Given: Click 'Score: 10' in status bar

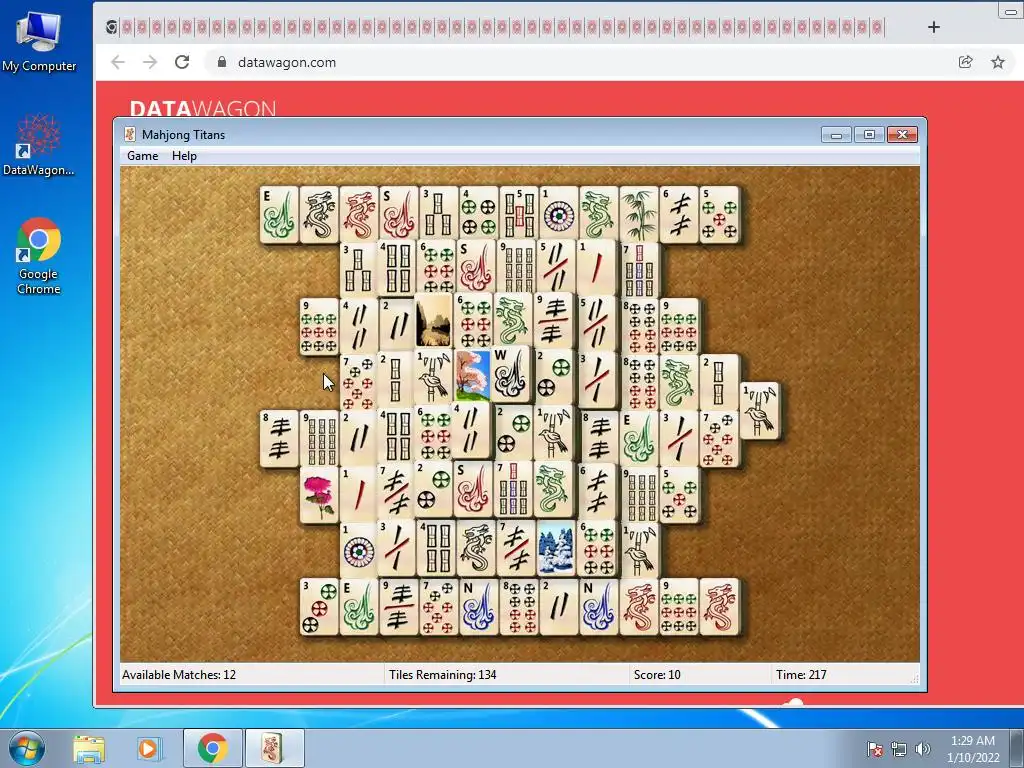Looking at the screenshot, I should pyautogui.click(x=657, y=675).
